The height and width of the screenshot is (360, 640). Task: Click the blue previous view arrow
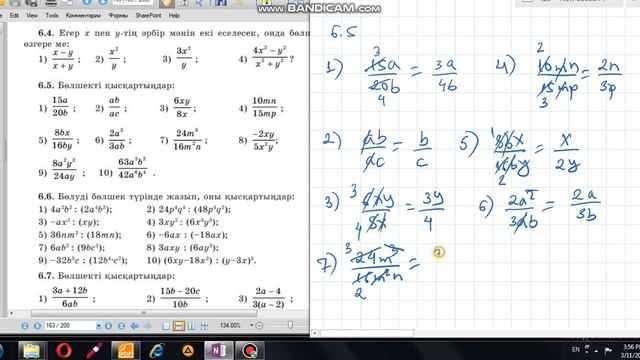(135, 326)
